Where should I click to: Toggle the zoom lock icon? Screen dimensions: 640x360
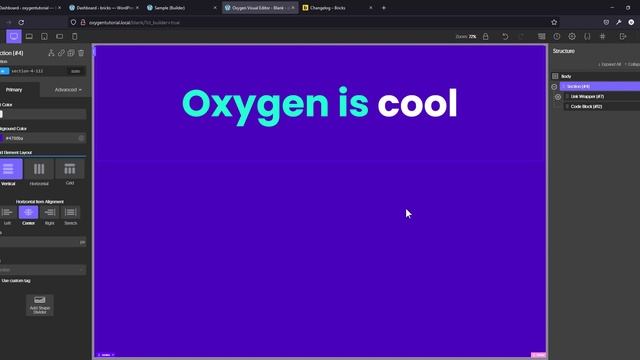(485, 37)
